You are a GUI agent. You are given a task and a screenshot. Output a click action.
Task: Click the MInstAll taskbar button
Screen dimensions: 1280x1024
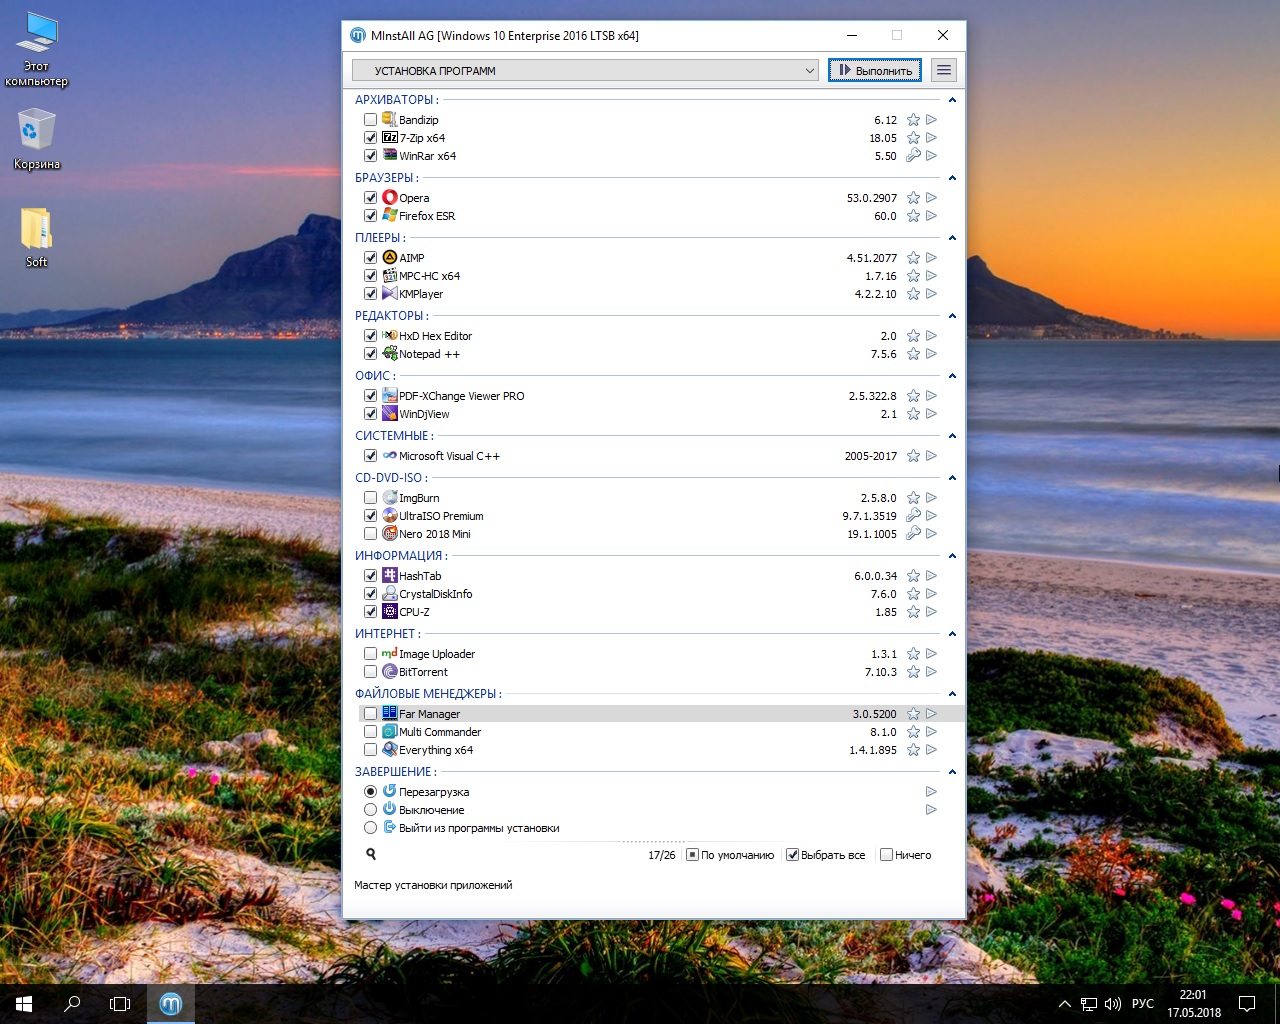(171, 1004)
